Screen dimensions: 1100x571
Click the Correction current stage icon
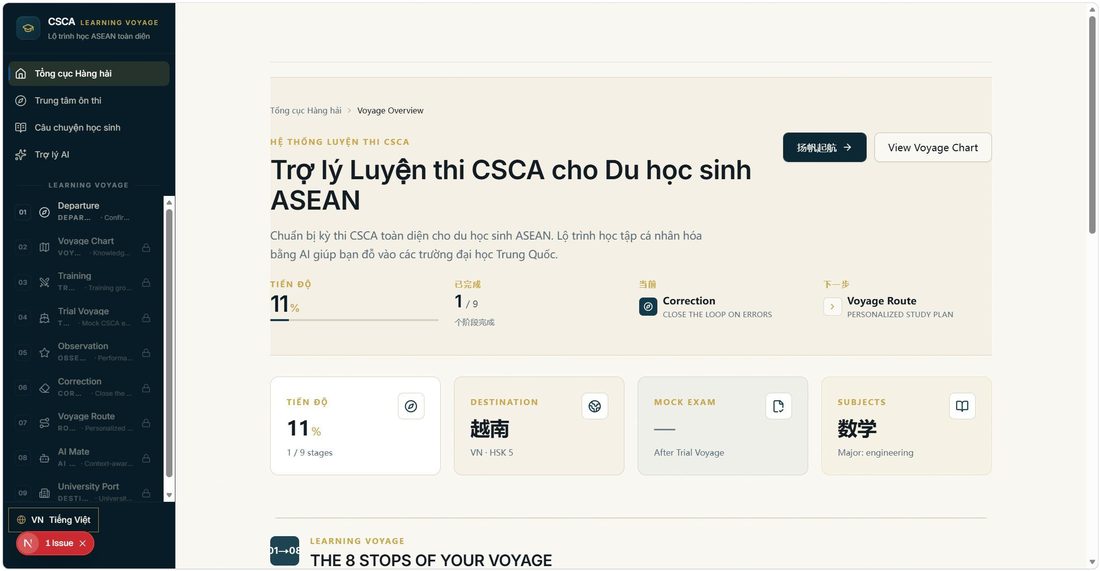click(x=648, y=307)
